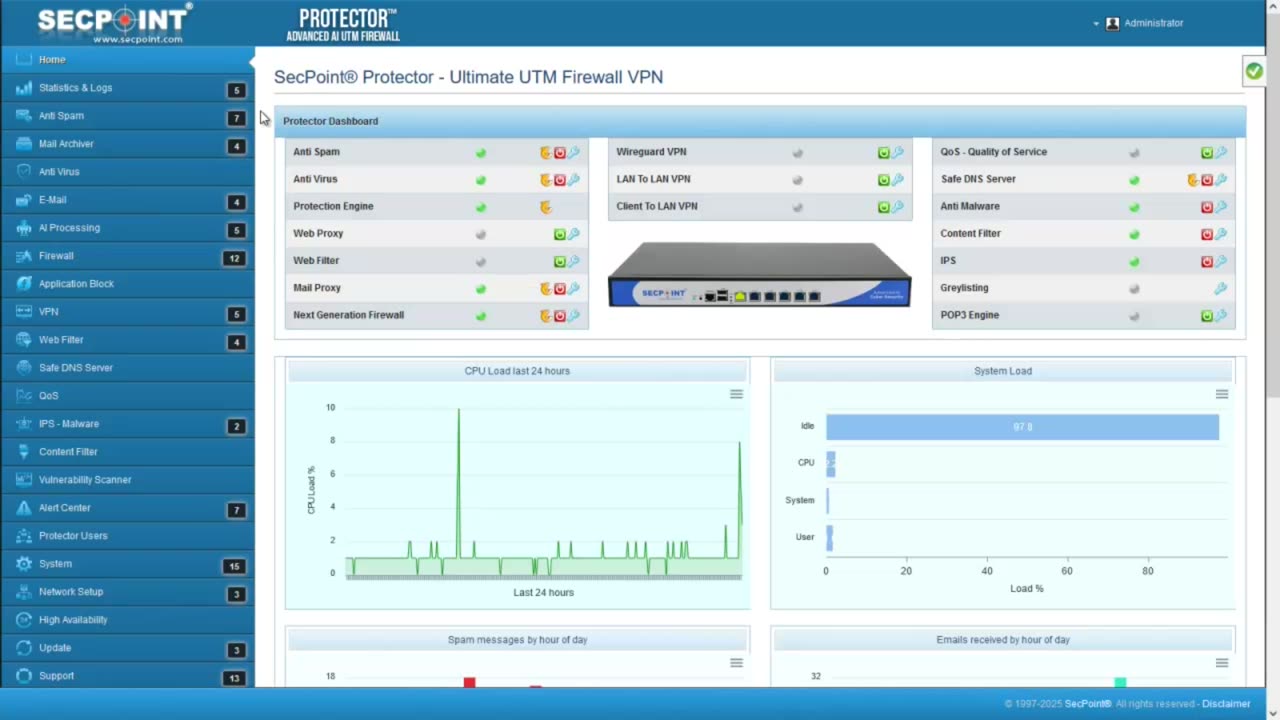1280x720 pixels.
Task: Click the red spam messages bar
Action: (x=469, y=682)
